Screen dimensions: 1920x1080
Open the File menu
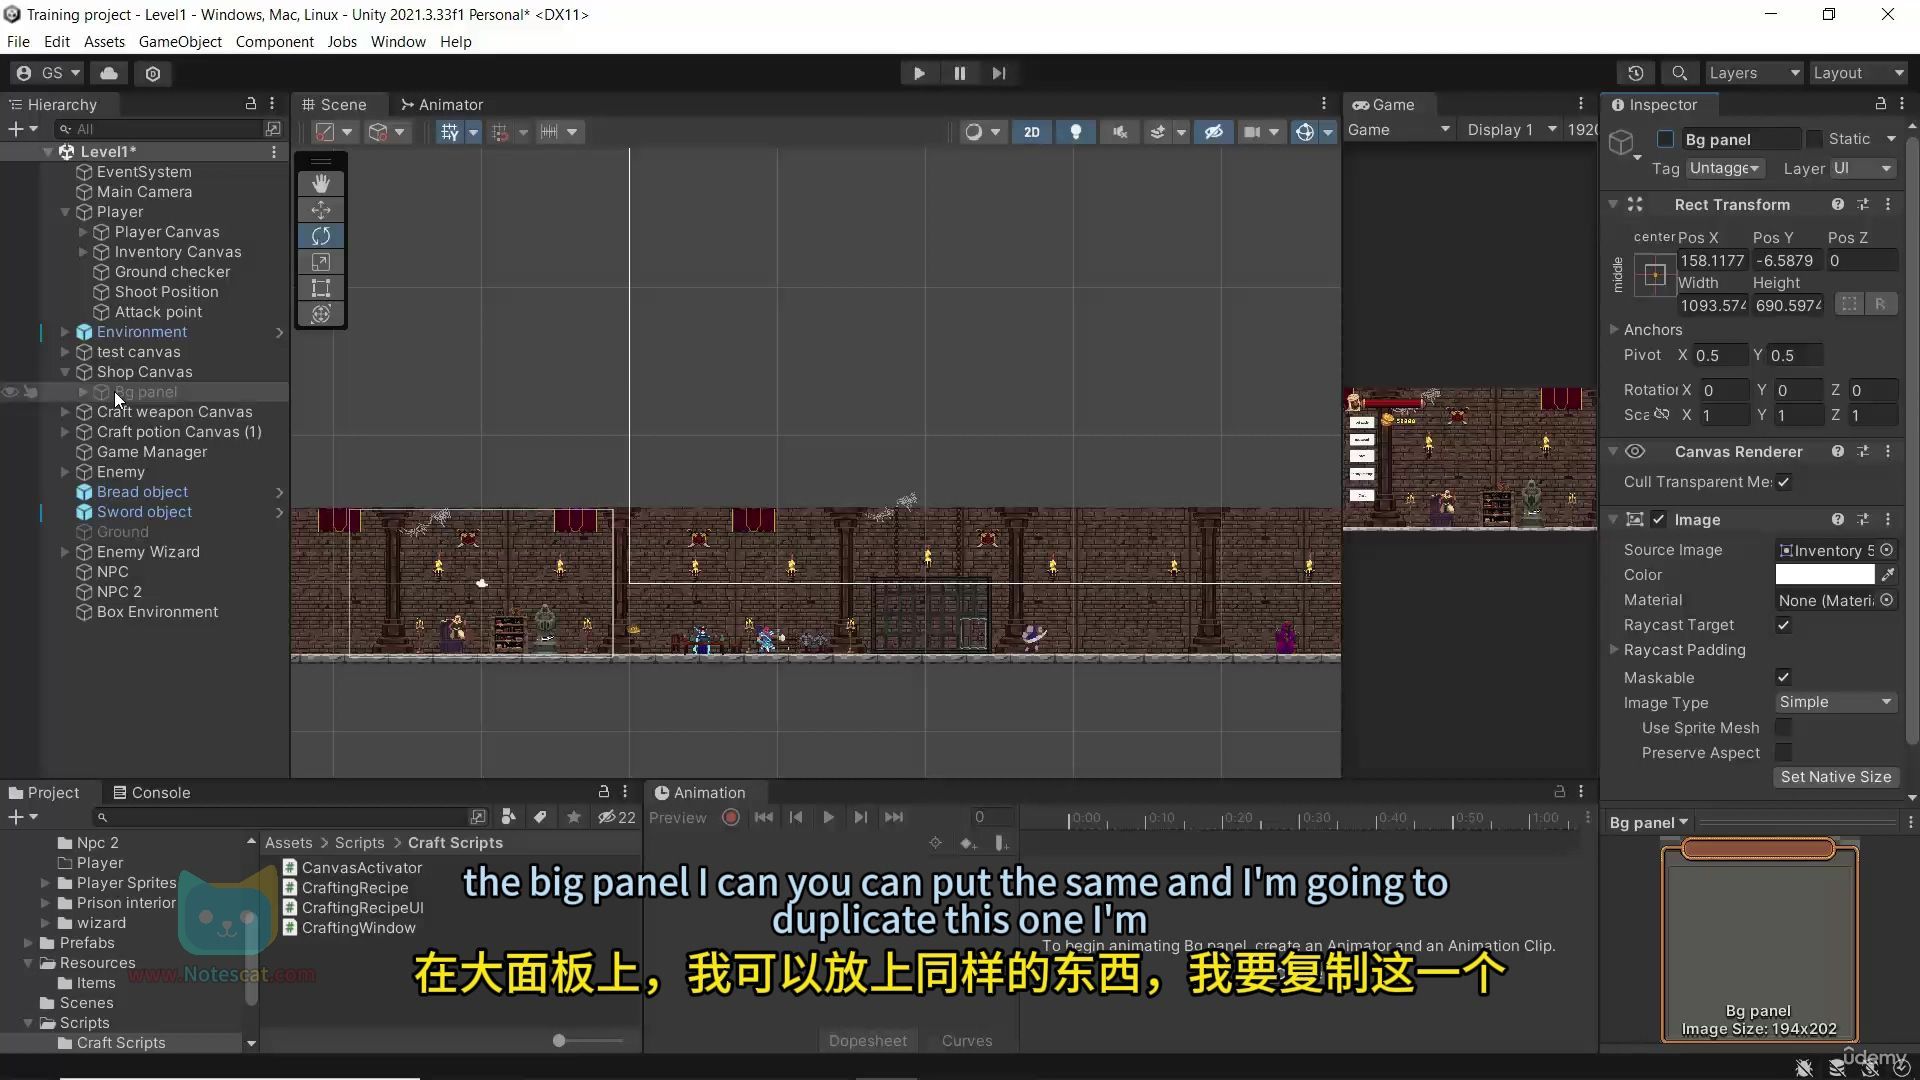[18, 41]
